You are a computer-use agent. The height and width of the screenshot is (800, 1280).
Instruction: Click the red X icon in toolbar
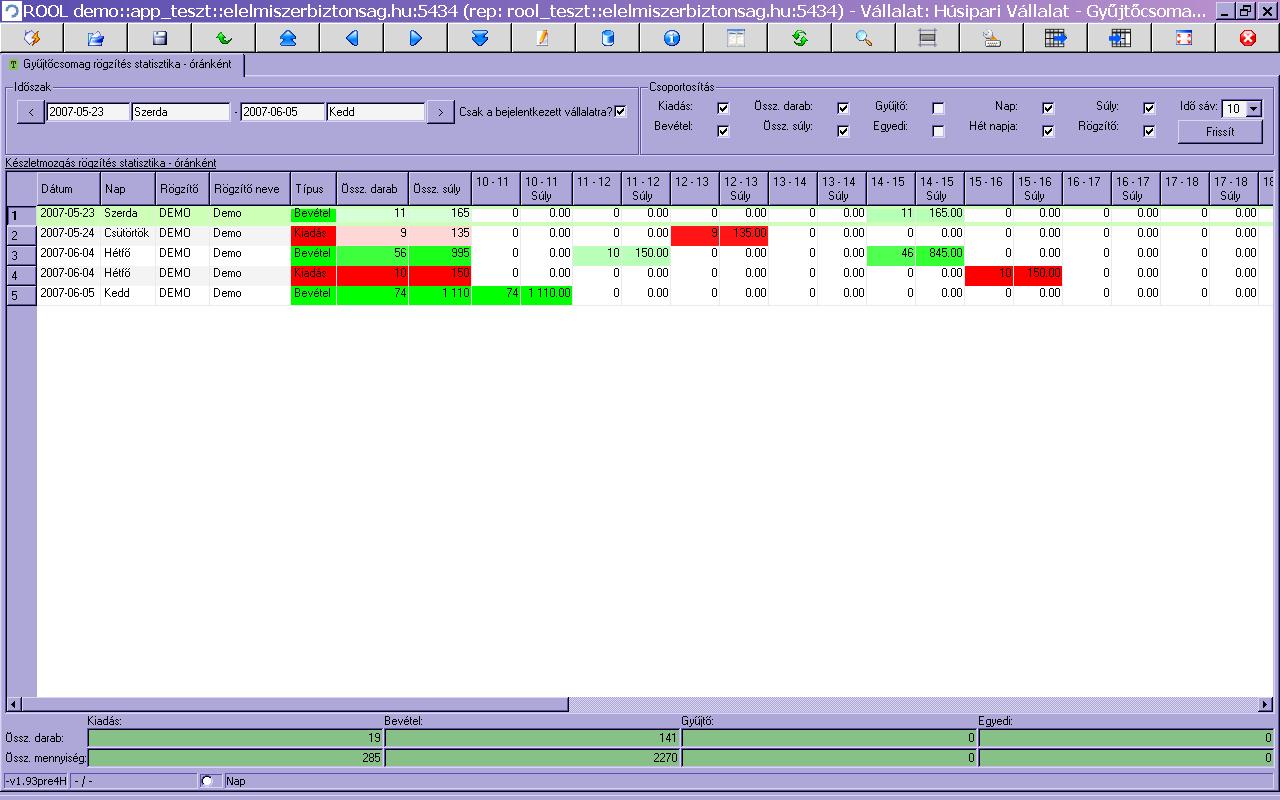[1247, 38]
